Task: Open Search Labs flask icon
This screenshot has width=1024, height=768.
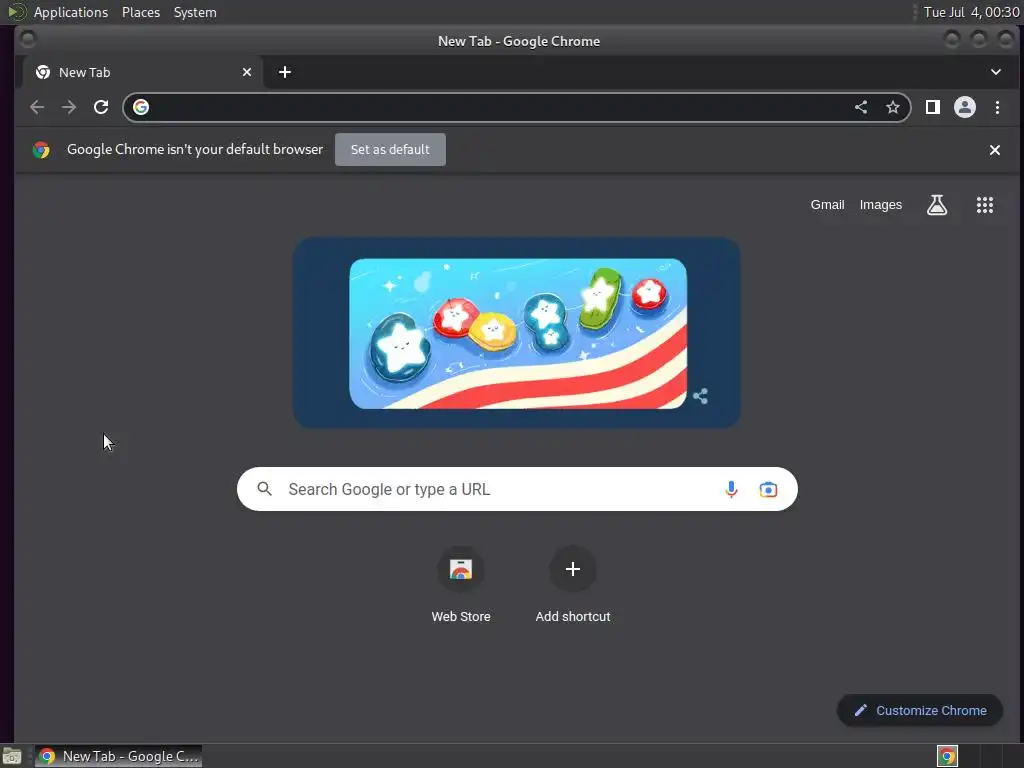Action: pos(937,205)
